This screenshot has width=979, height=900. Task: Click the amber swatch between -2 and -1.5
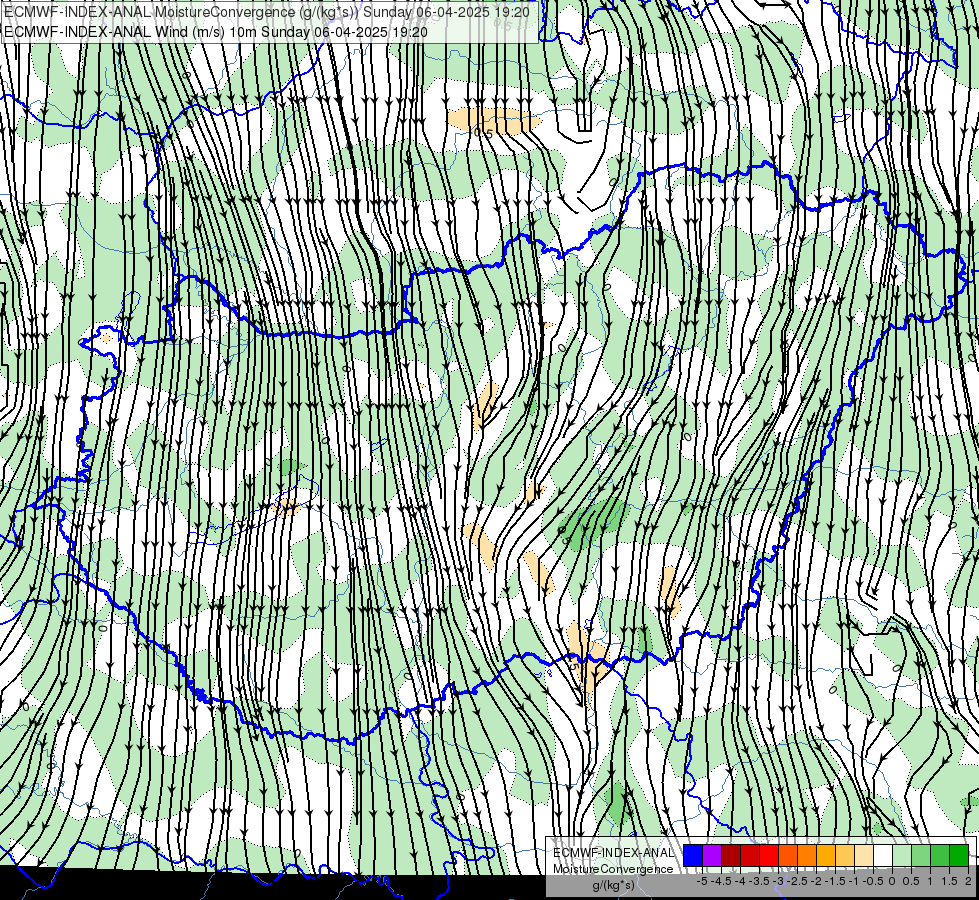826,855
